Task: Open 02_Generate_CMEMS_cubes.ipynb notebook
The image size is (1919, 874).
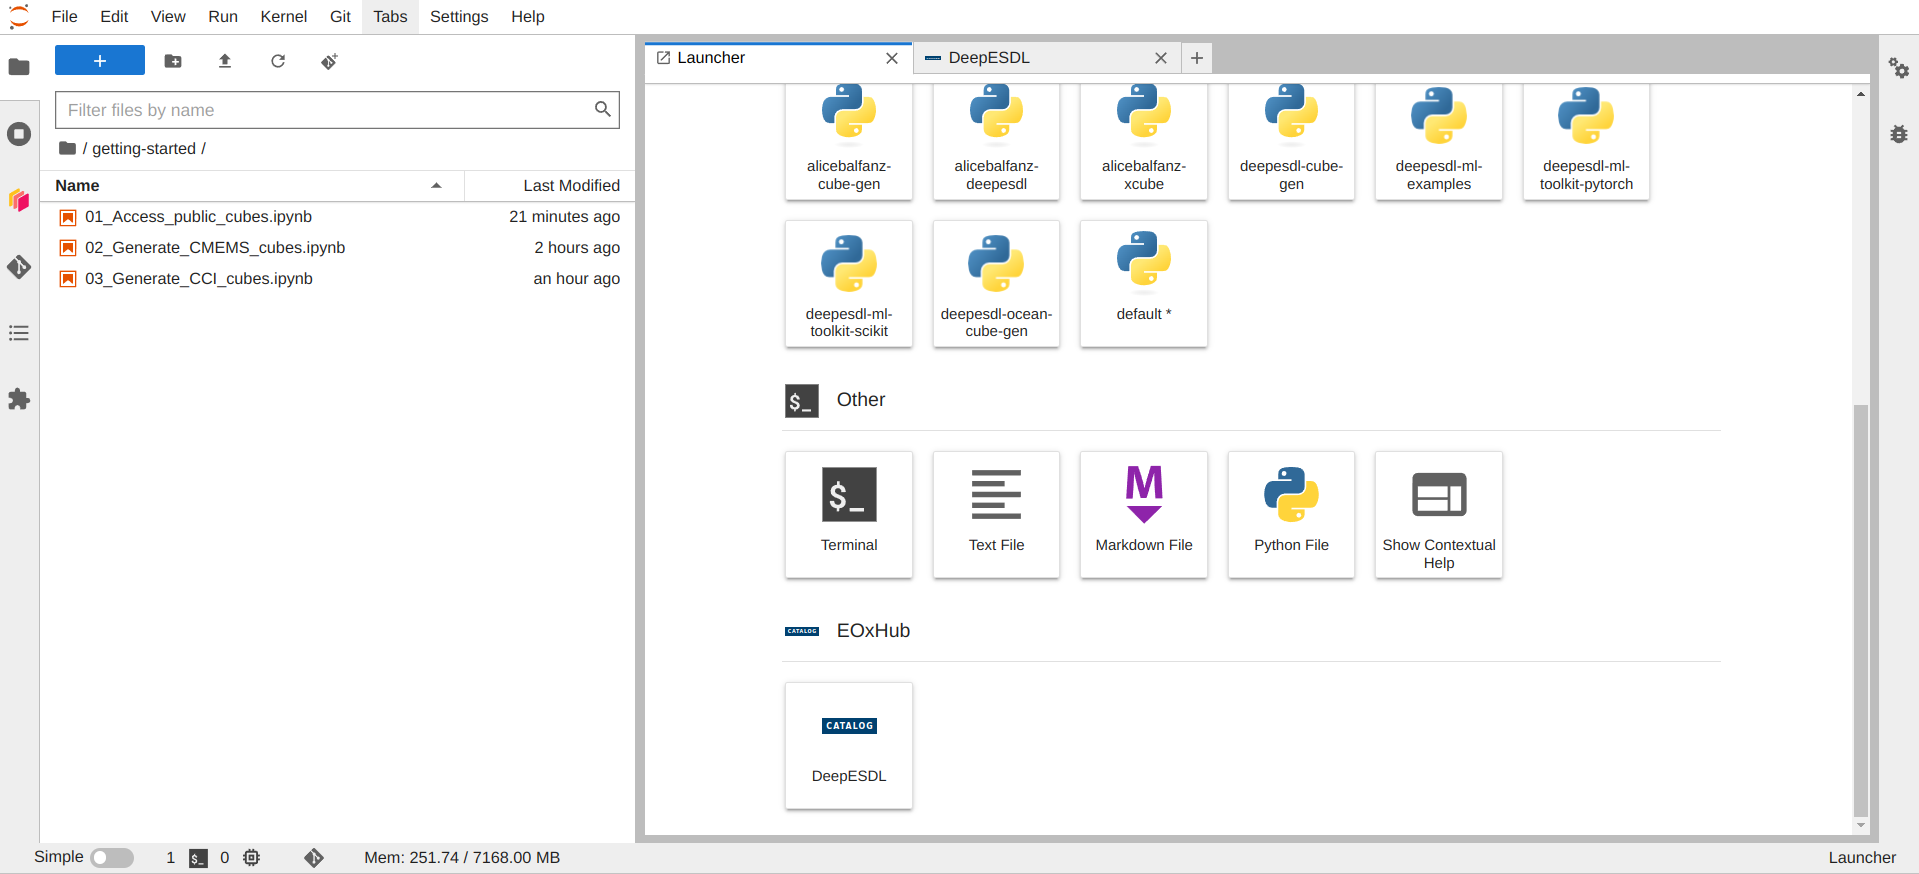Action: click(215, 247)
